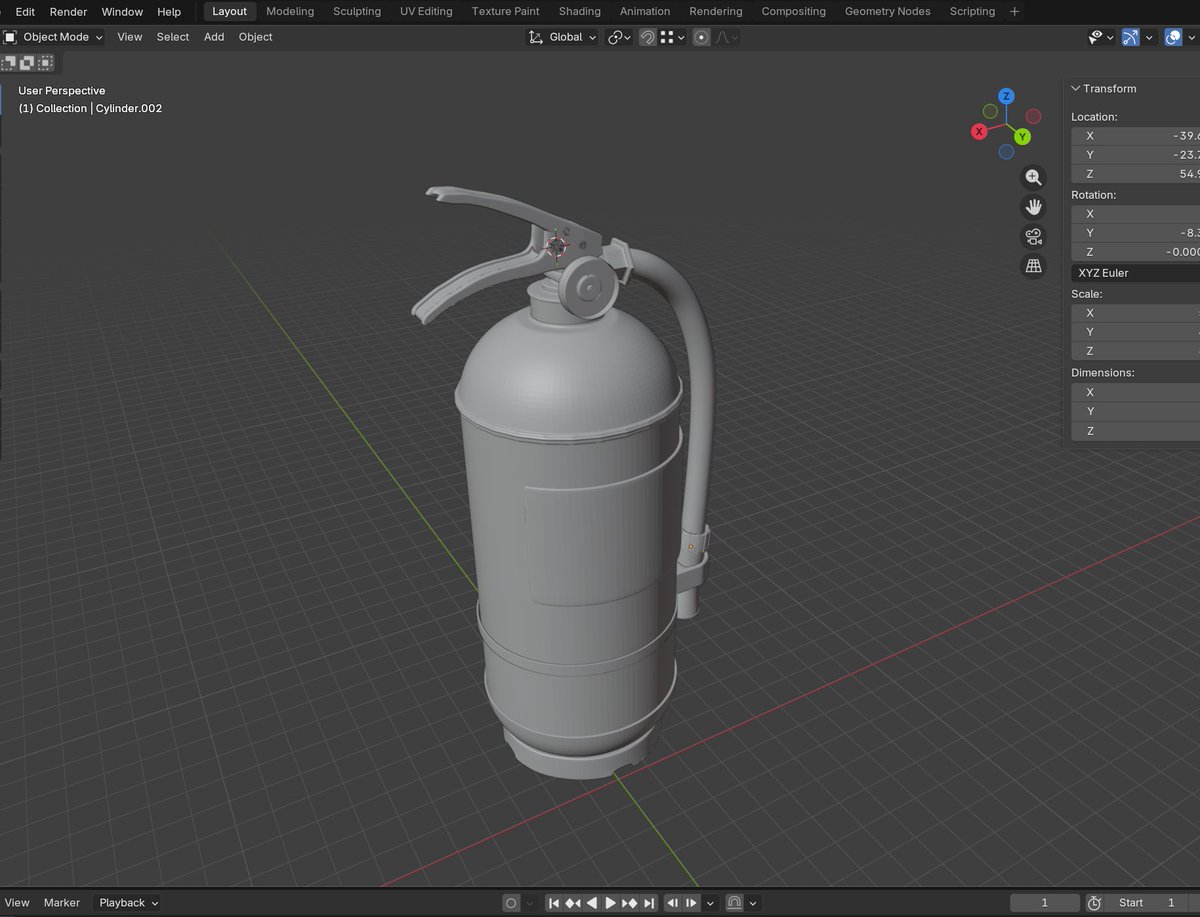Open viewport Object menu
This screenshot has width=1200, height=917.
pos(255,37)
